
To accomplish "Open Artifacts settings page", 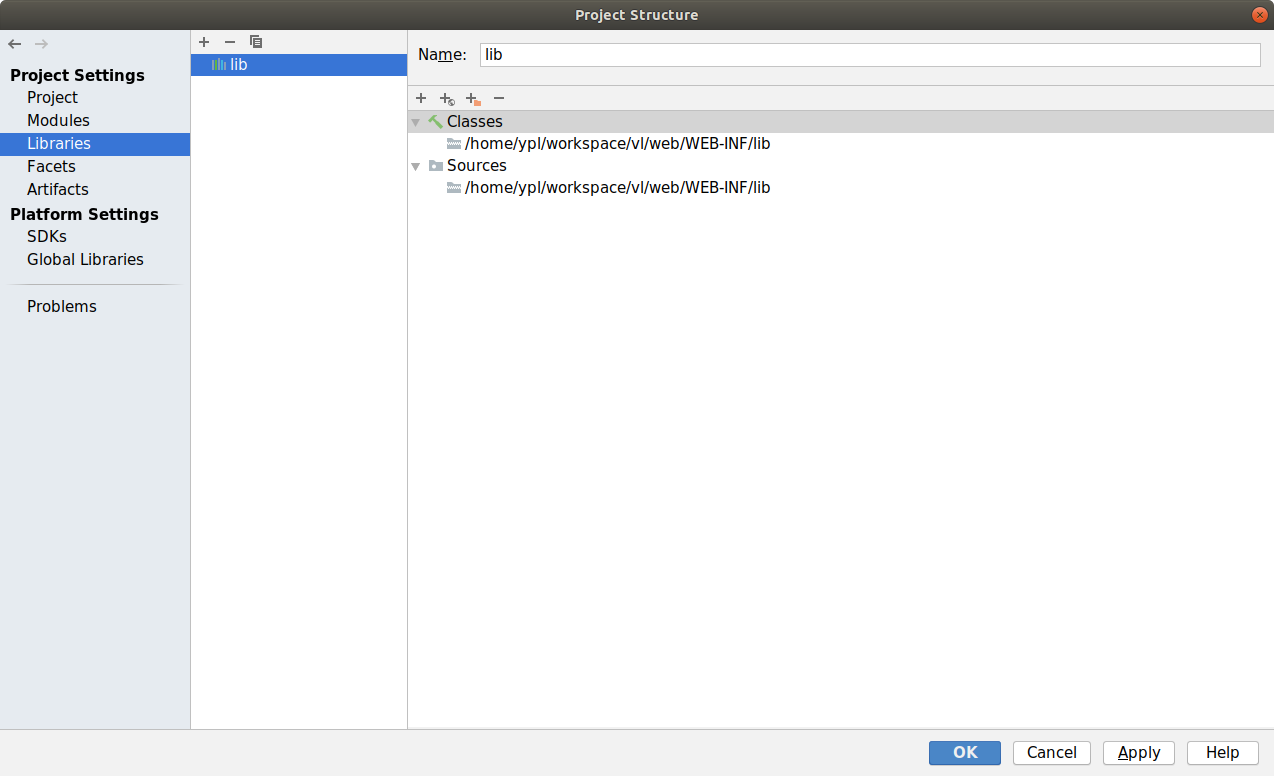I will (x=58, y=189).
